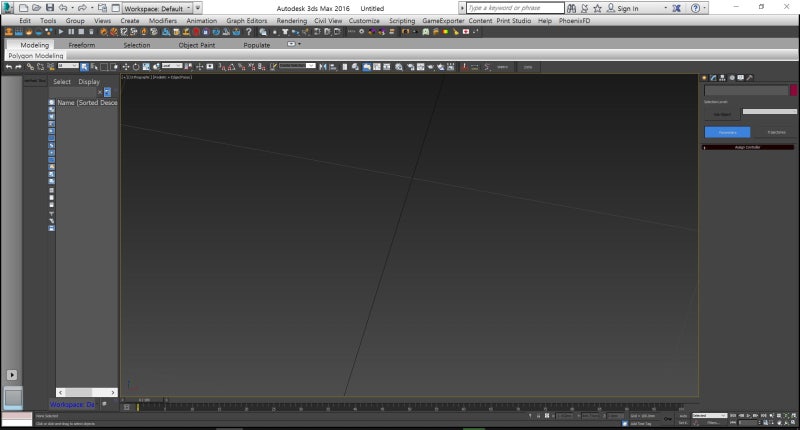Click the Undo arrow in the title bar
Image resolution: width=800 pixels, height=430 pixels.
63,8
